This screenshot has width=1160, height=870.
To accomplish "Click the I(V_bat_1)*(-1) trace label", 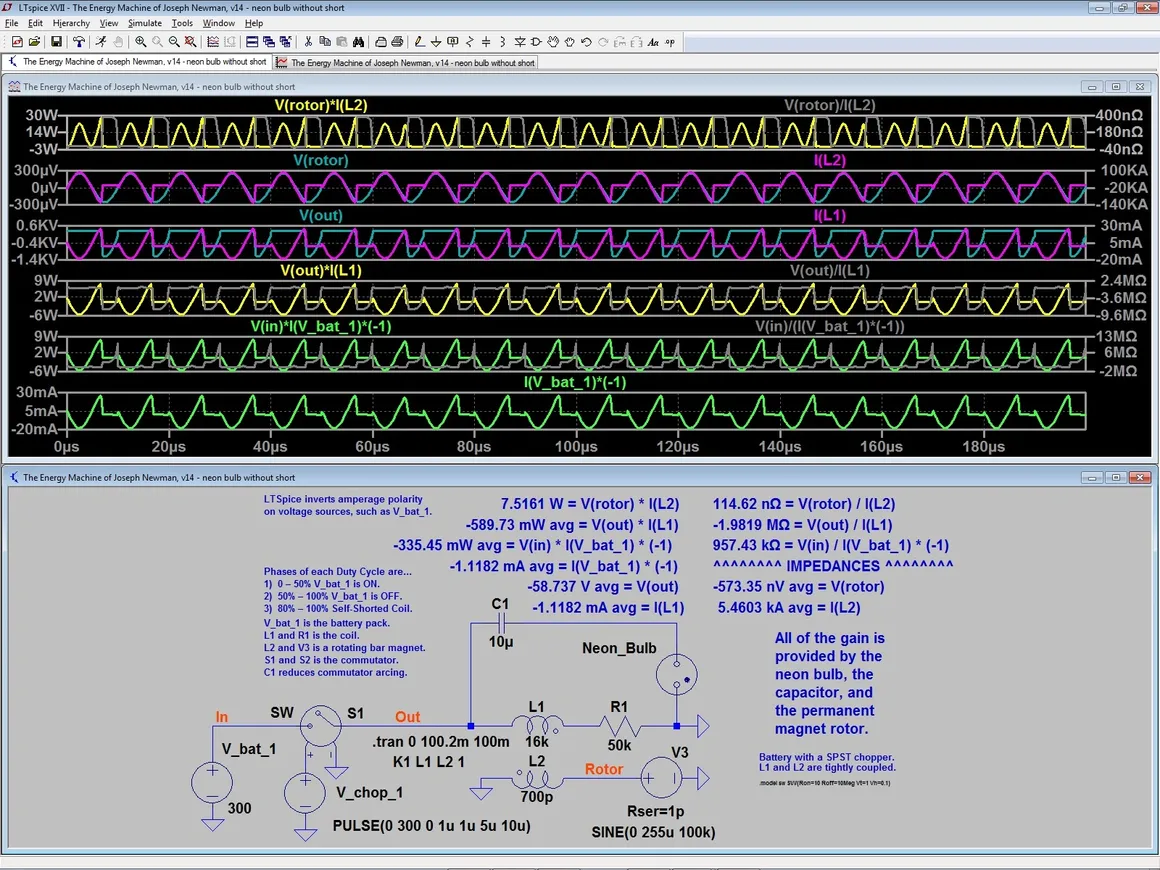I will 576,382.
